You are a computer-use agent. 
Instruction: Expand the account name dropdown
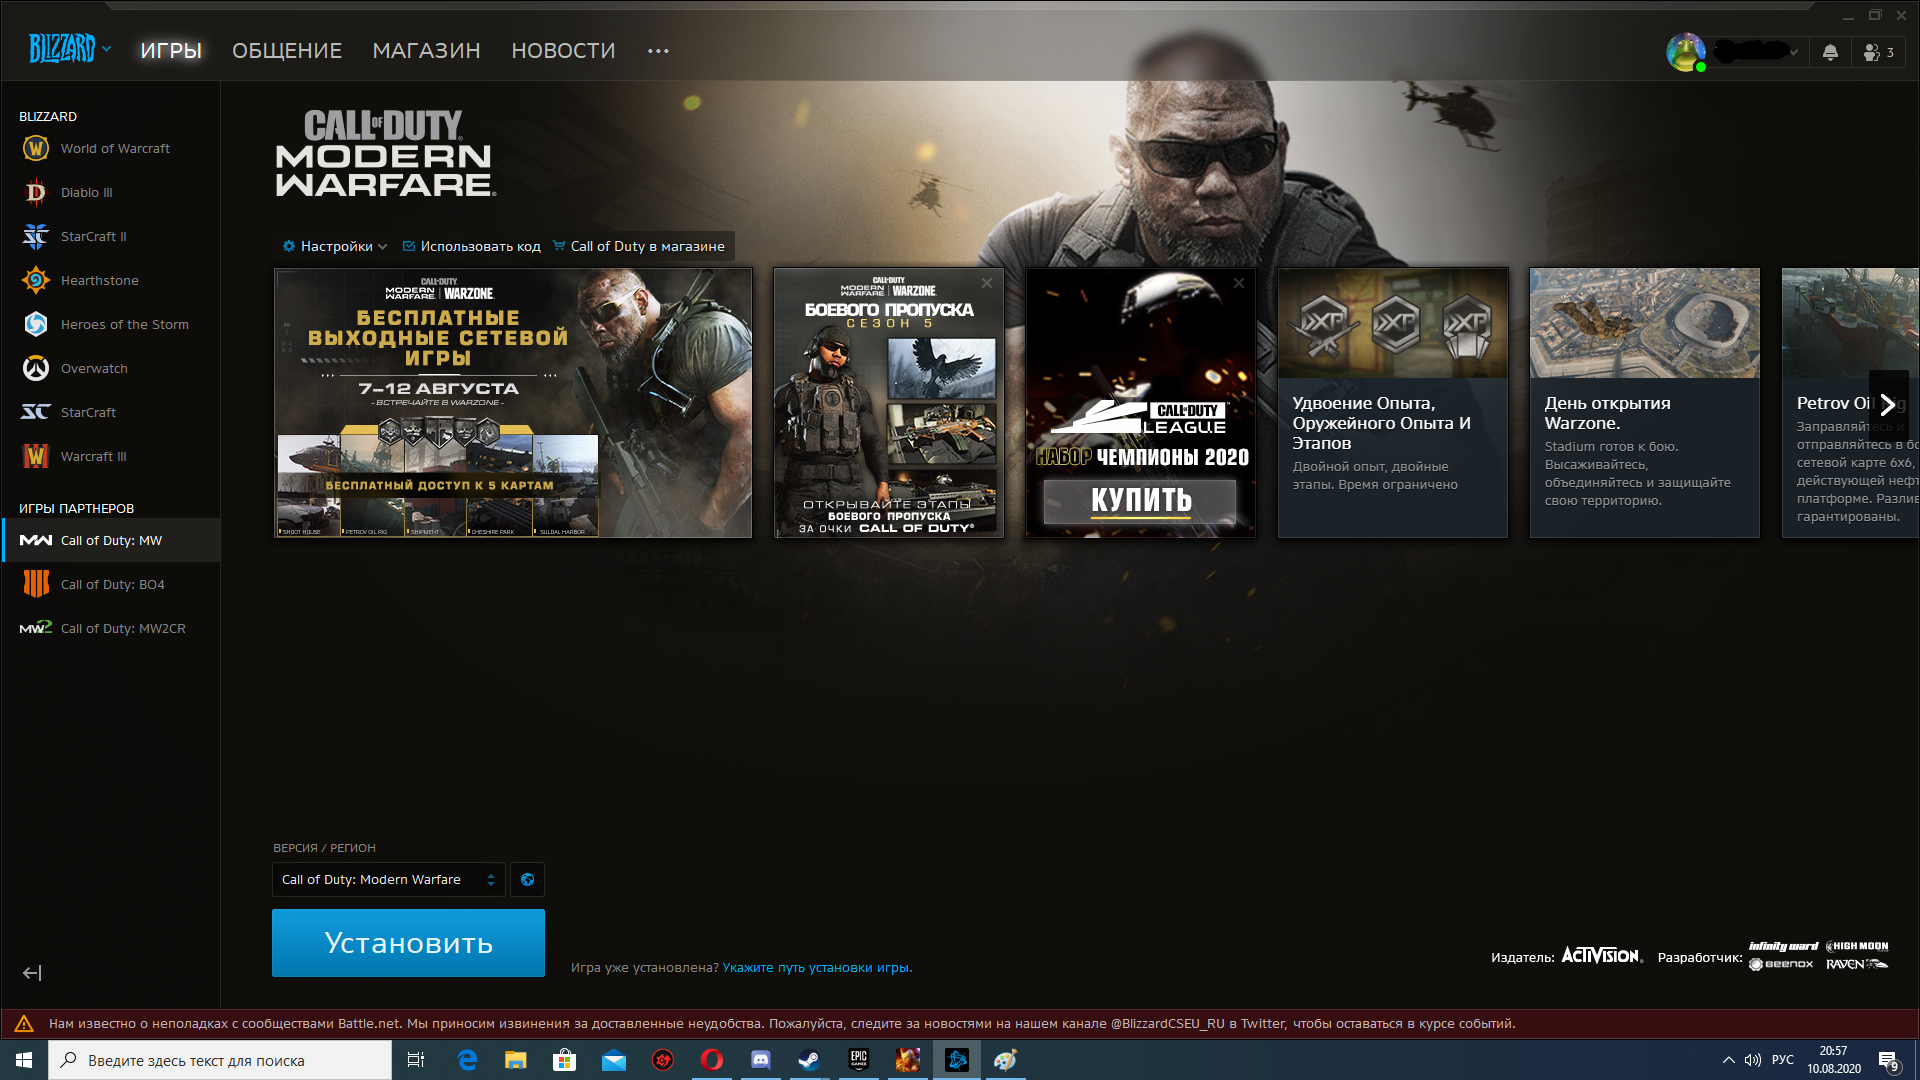(x=1794, y=52)
